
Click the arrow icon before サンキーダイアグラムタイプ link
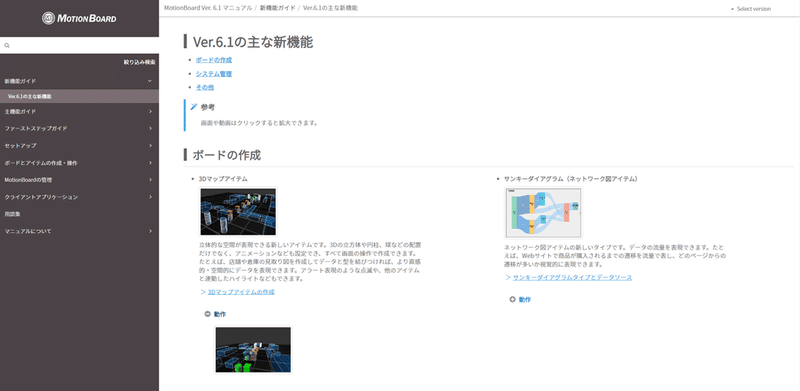[x=508, y=277]
